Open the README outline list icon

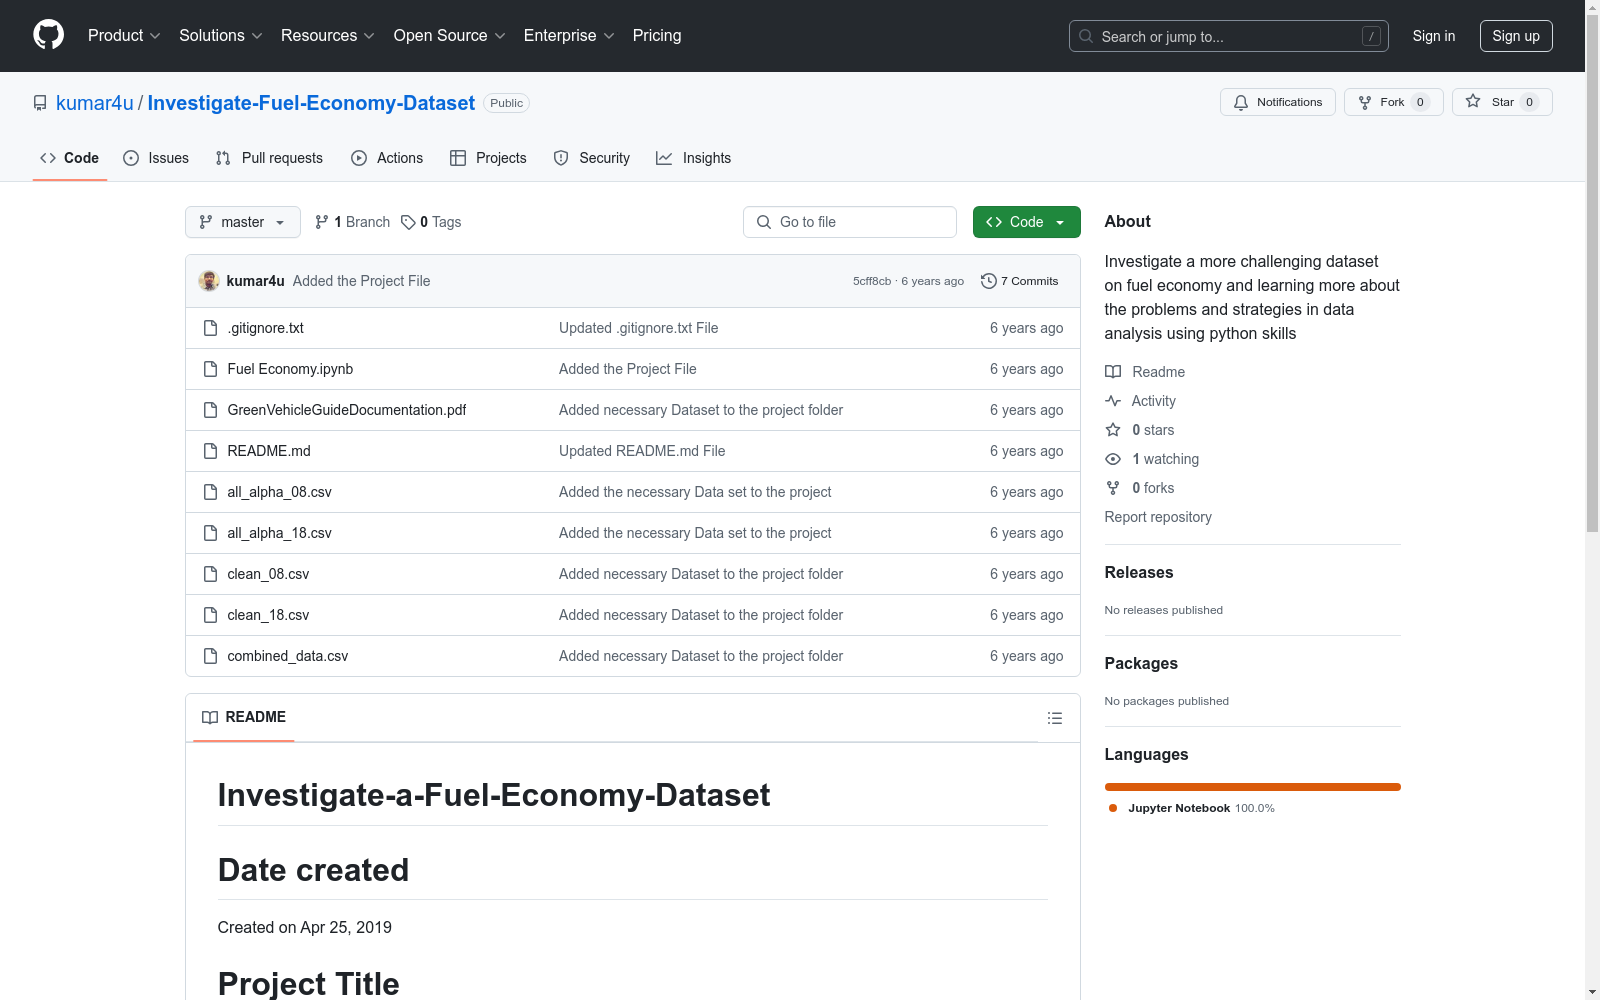[x=1054, y=718]
